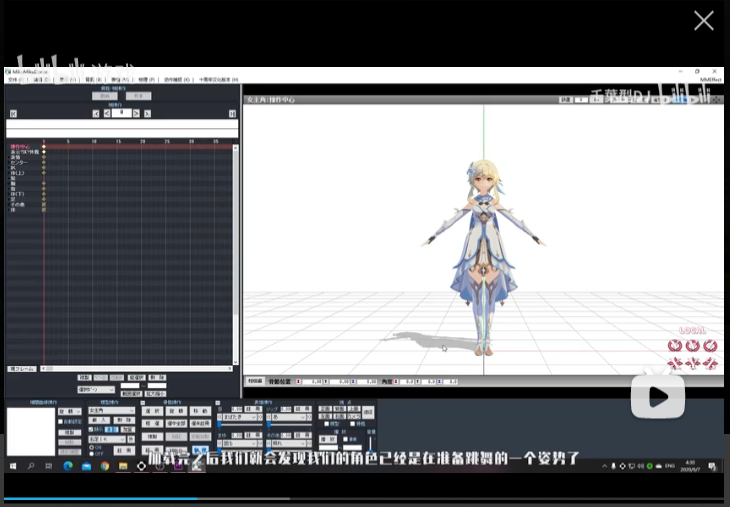Open the Windows Start menu
730x507 pixels.
[13, 466]
